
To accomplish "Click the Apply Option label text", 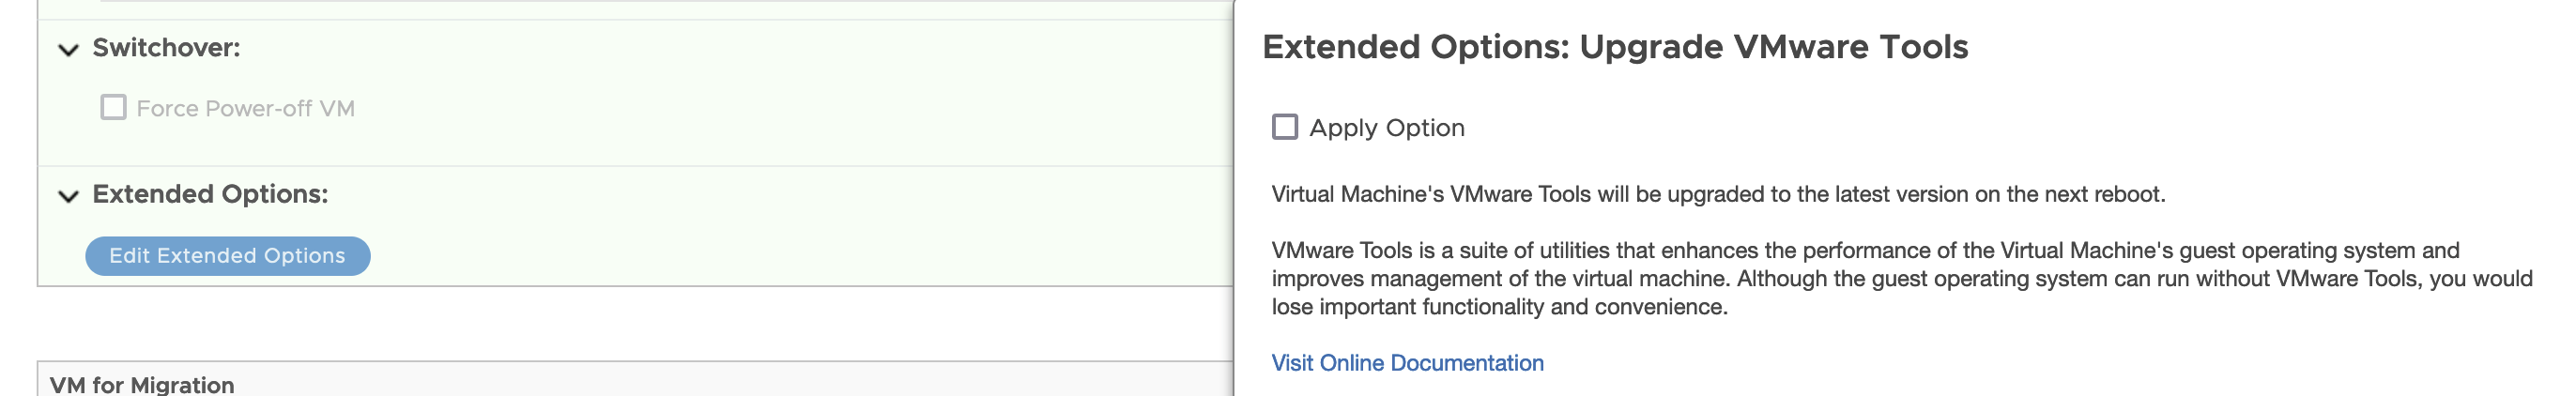I will click(1387, 128).
